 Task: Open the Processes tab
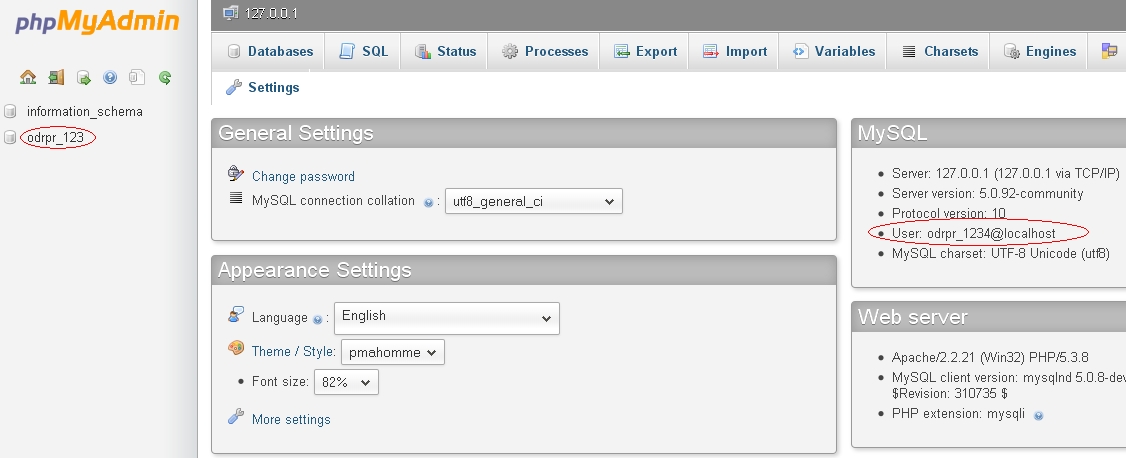point(544,52)
